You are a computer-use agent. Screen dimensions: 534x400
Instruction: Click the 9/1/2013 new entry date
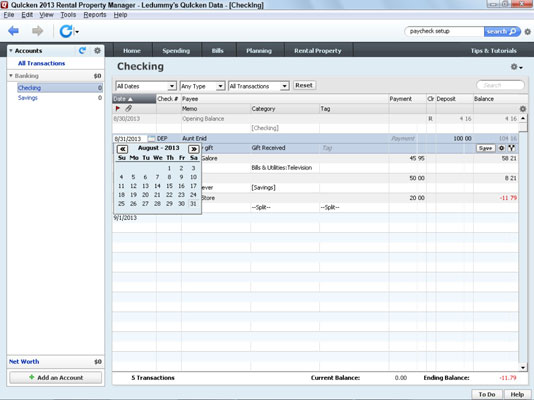coord(125,218)
